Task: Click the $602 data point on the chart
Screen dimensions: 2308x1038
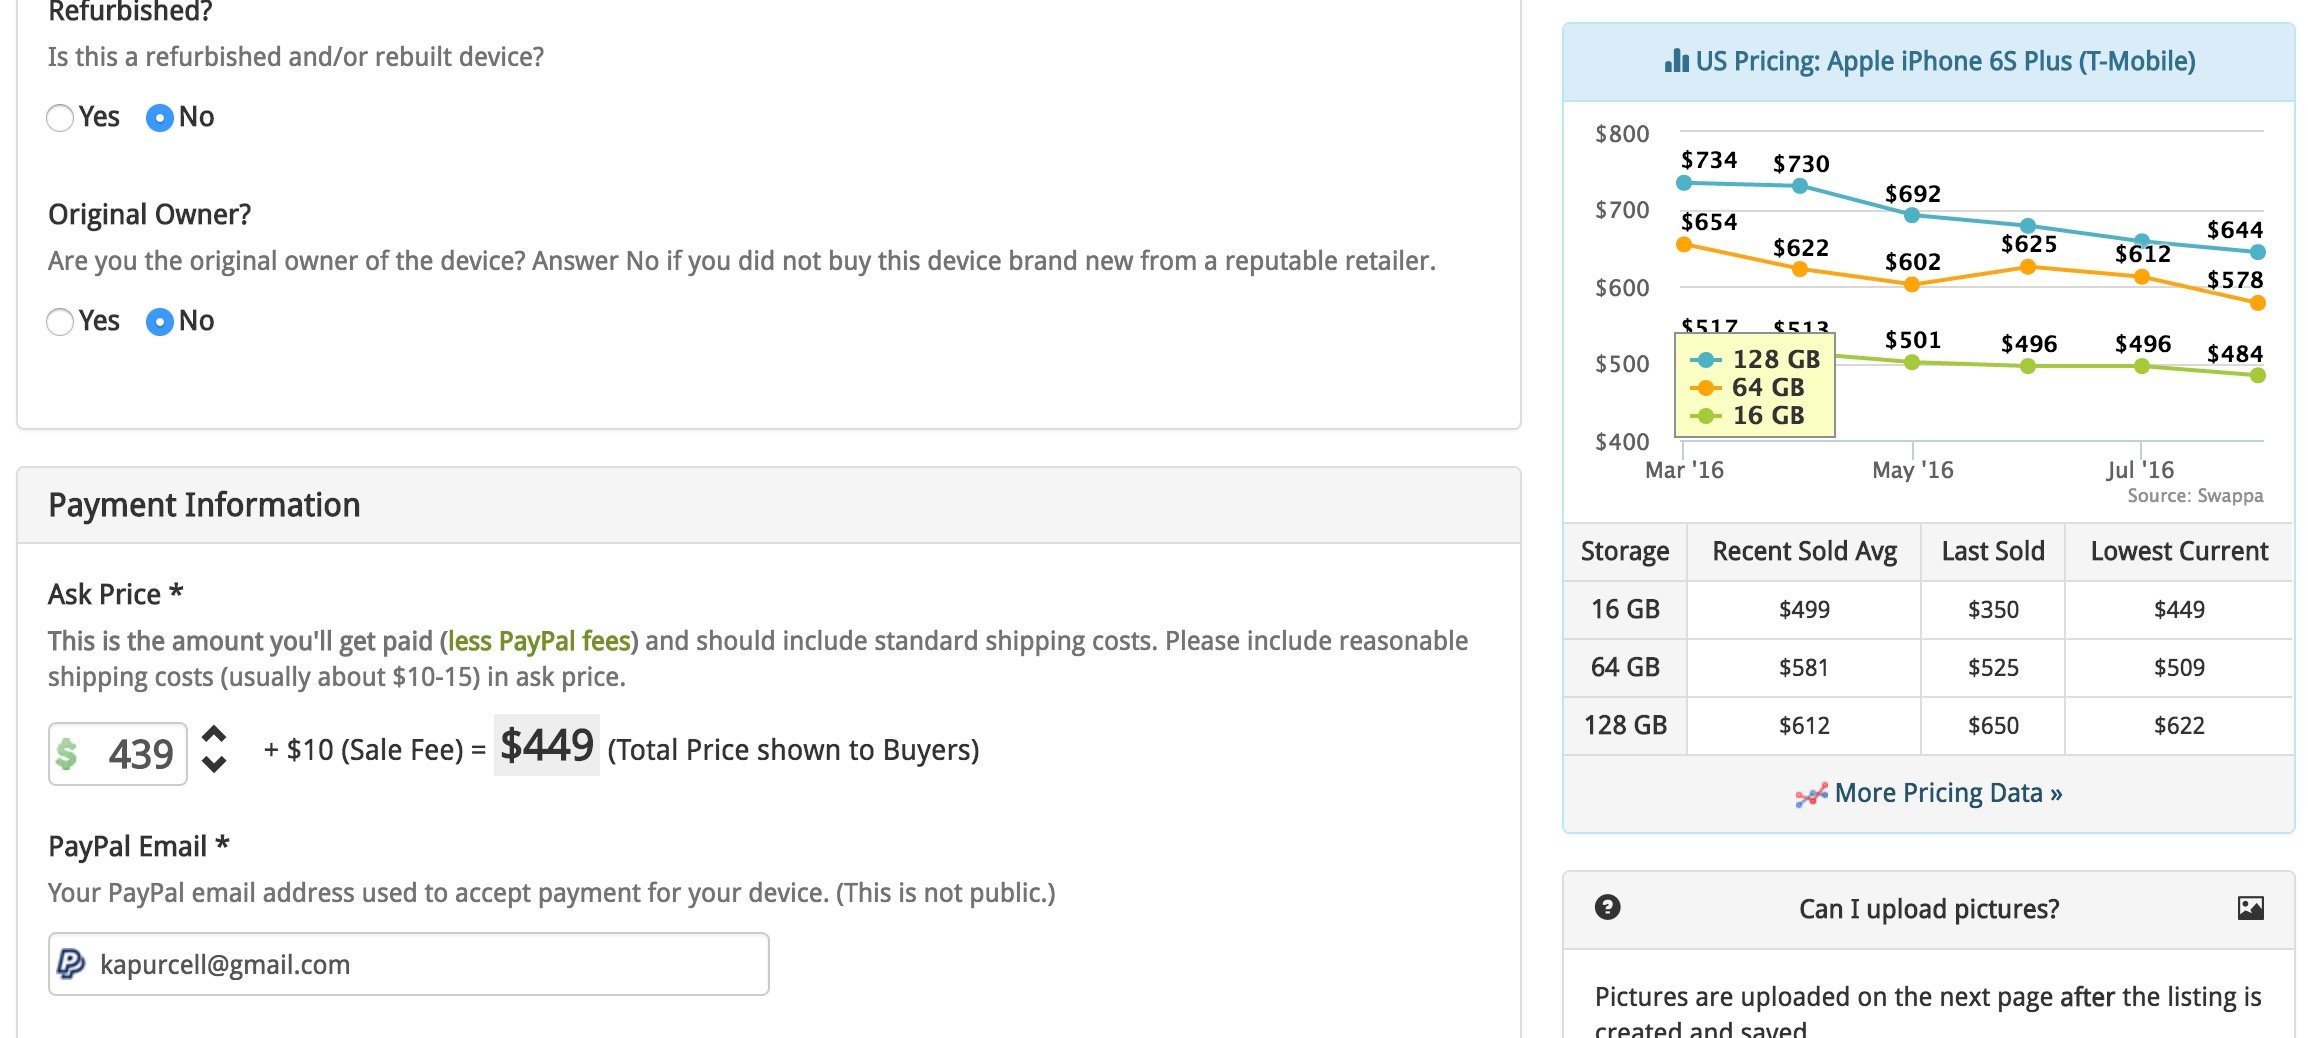Action: [x=1912, y=284]
